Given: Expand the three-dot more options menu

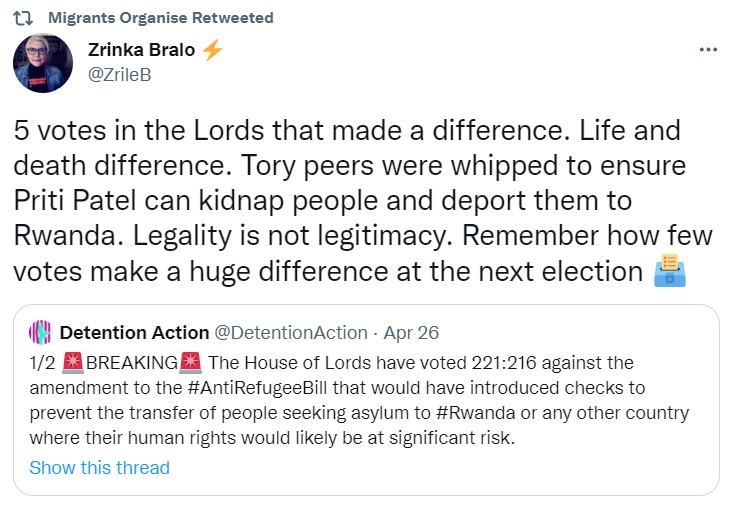Looking at the screenshot, I should [x=708, y=50].
